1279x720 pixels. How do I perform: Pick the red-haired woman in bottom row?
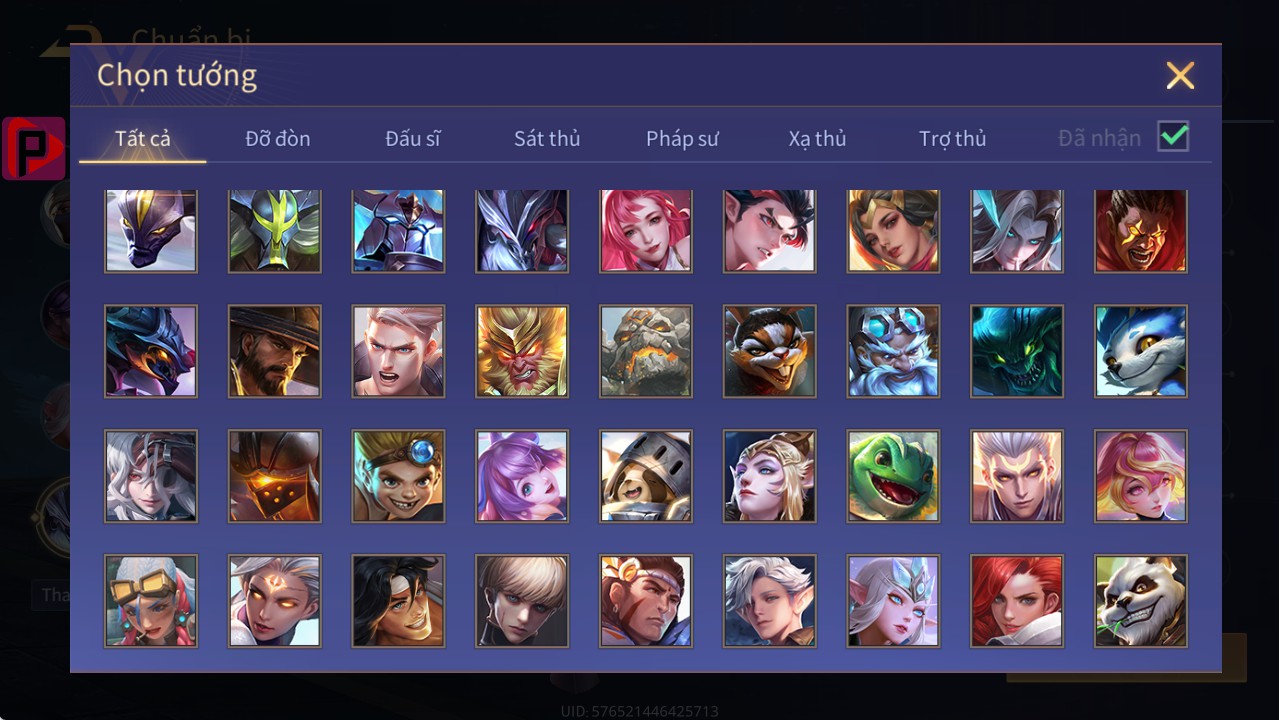[1017, 601]
